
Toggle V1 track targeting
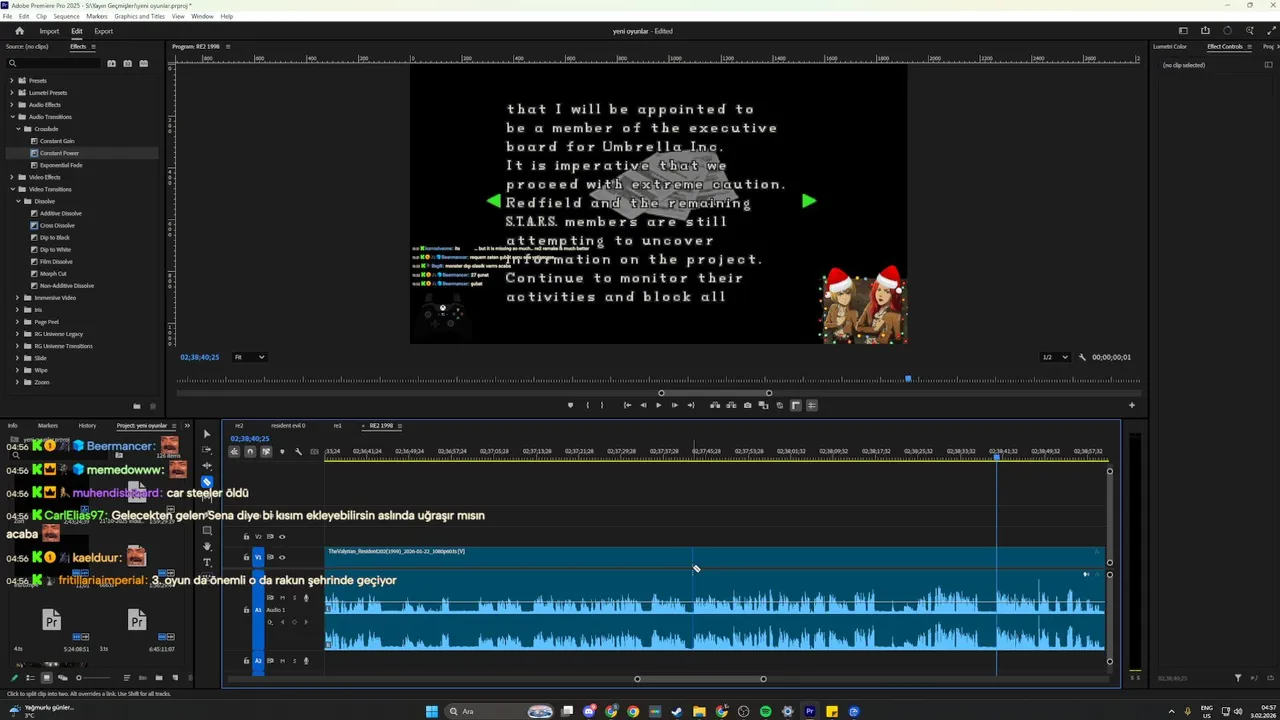point(258,557)
